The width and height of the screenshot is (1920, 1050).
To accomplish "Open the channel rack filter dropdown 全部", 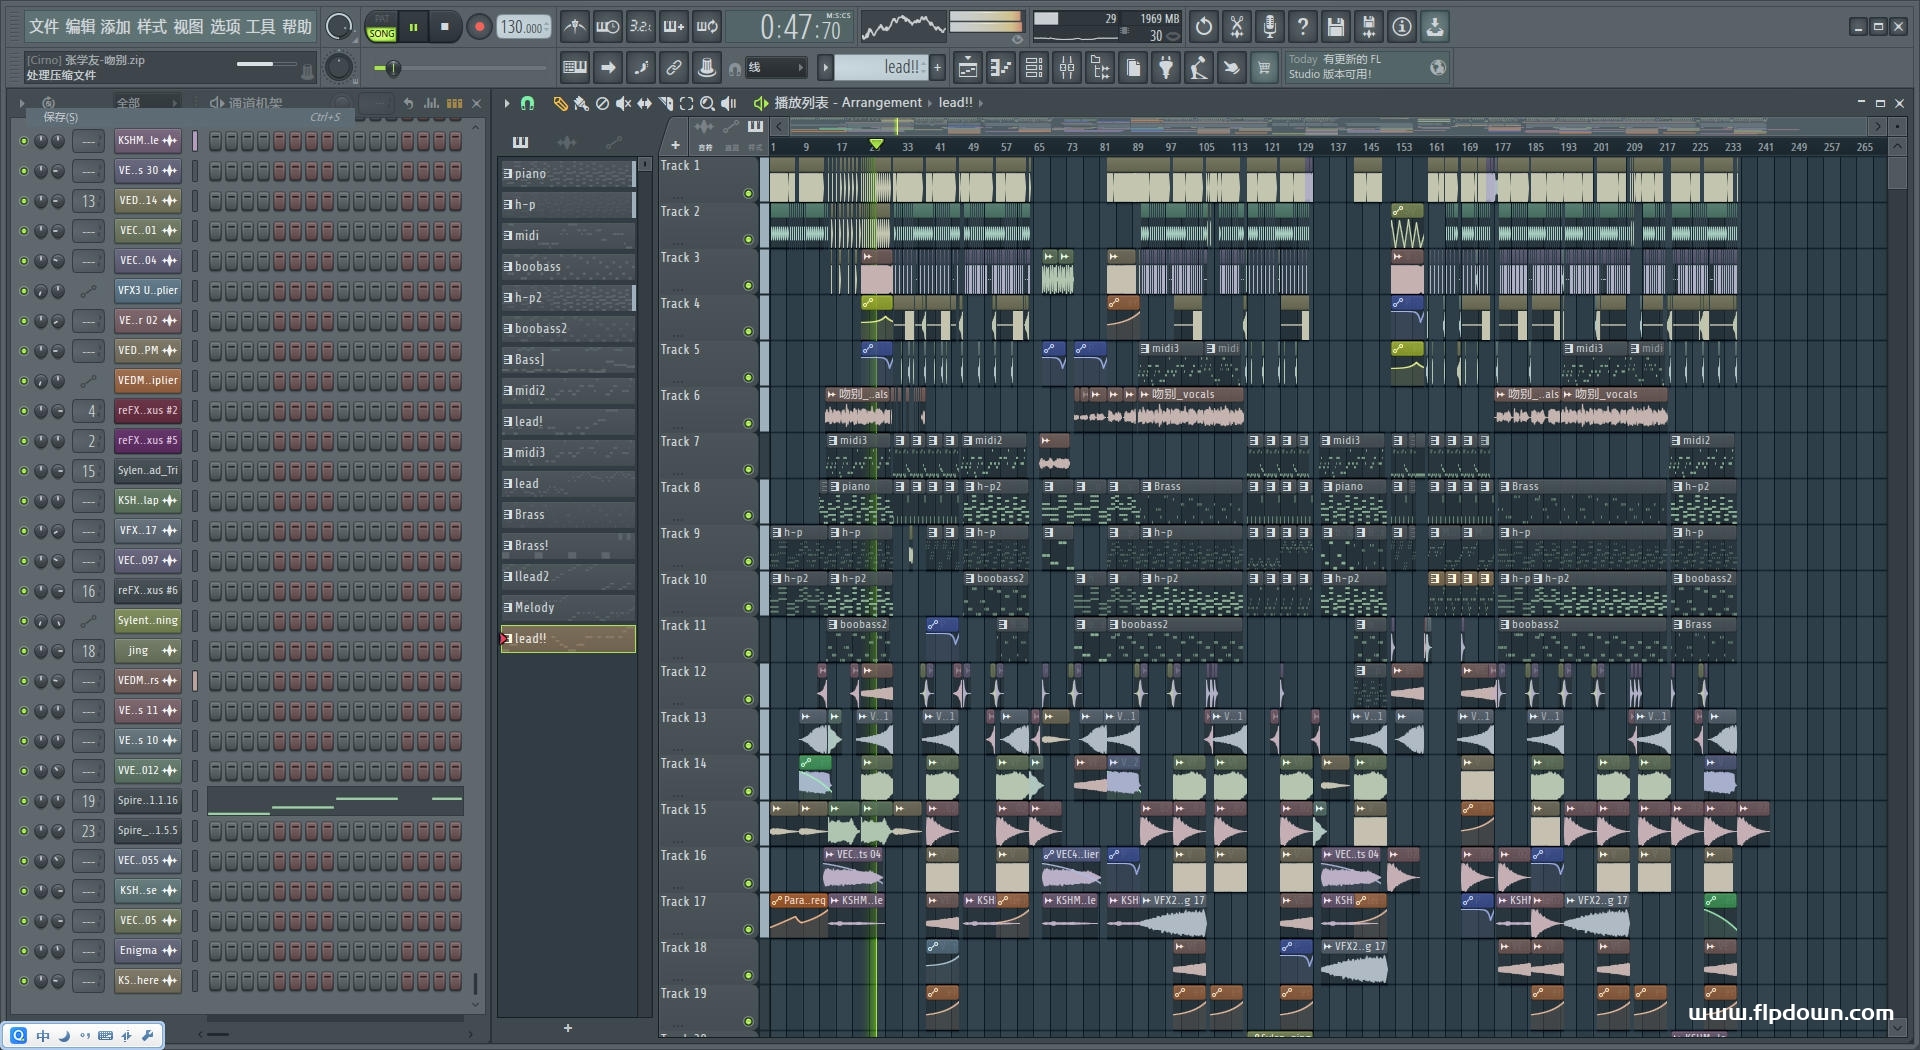I will [145, 103].
